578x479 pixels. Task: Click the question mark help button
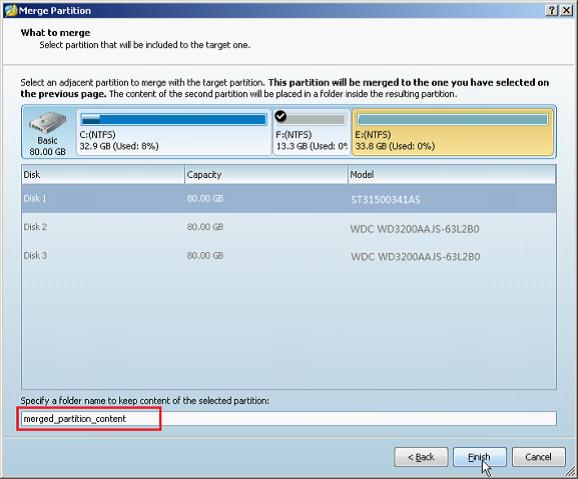click(x=551, y=10)
